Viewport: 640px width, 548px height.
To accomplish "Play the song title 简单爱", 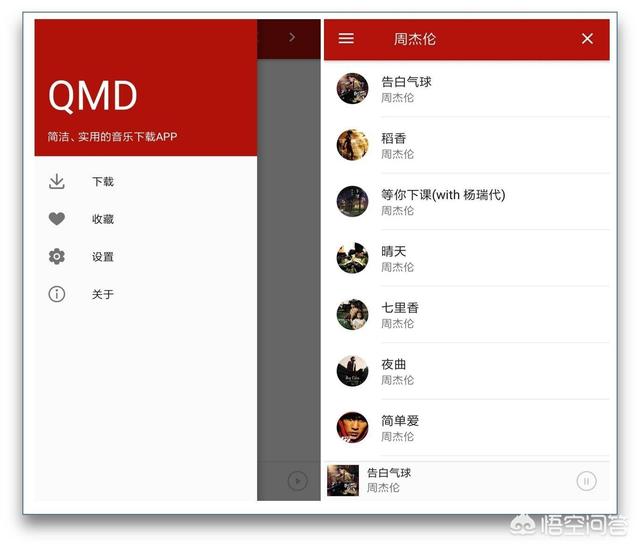I will pyautogui.click(x=400, y=421).
